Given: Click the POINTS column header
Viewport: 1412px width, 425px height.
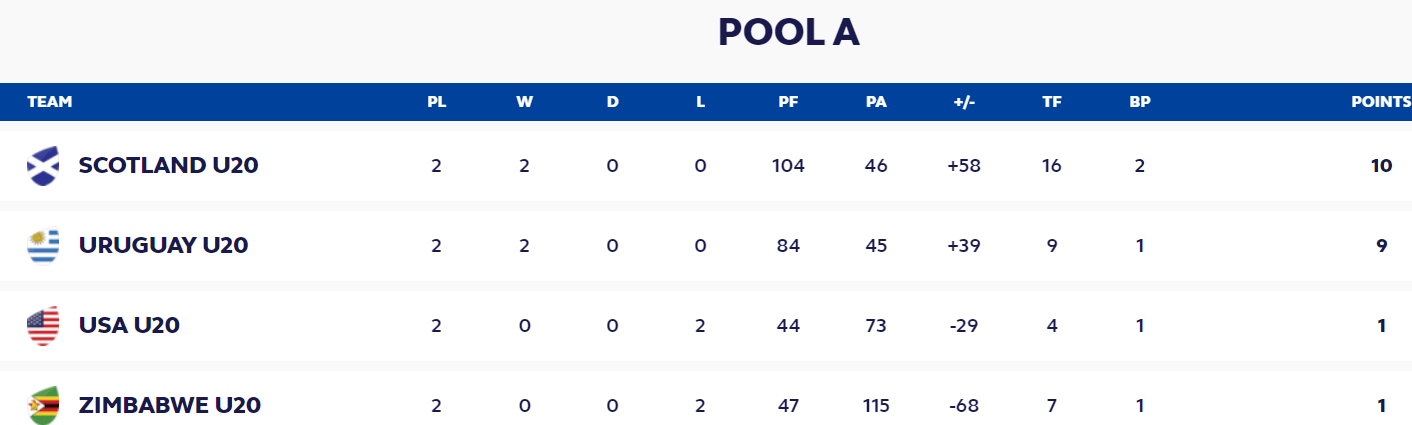Looking at the screenshot, I should [x=1381, y=102].
